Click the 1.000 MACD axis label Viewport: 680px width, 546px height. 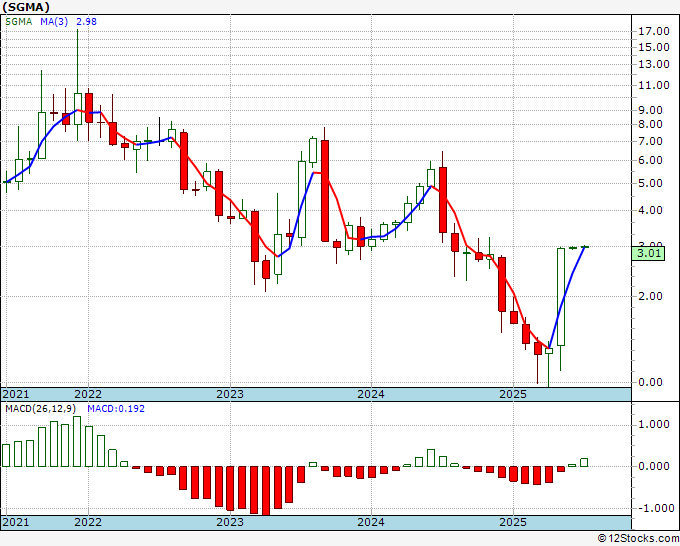click(x=654, y=425)
